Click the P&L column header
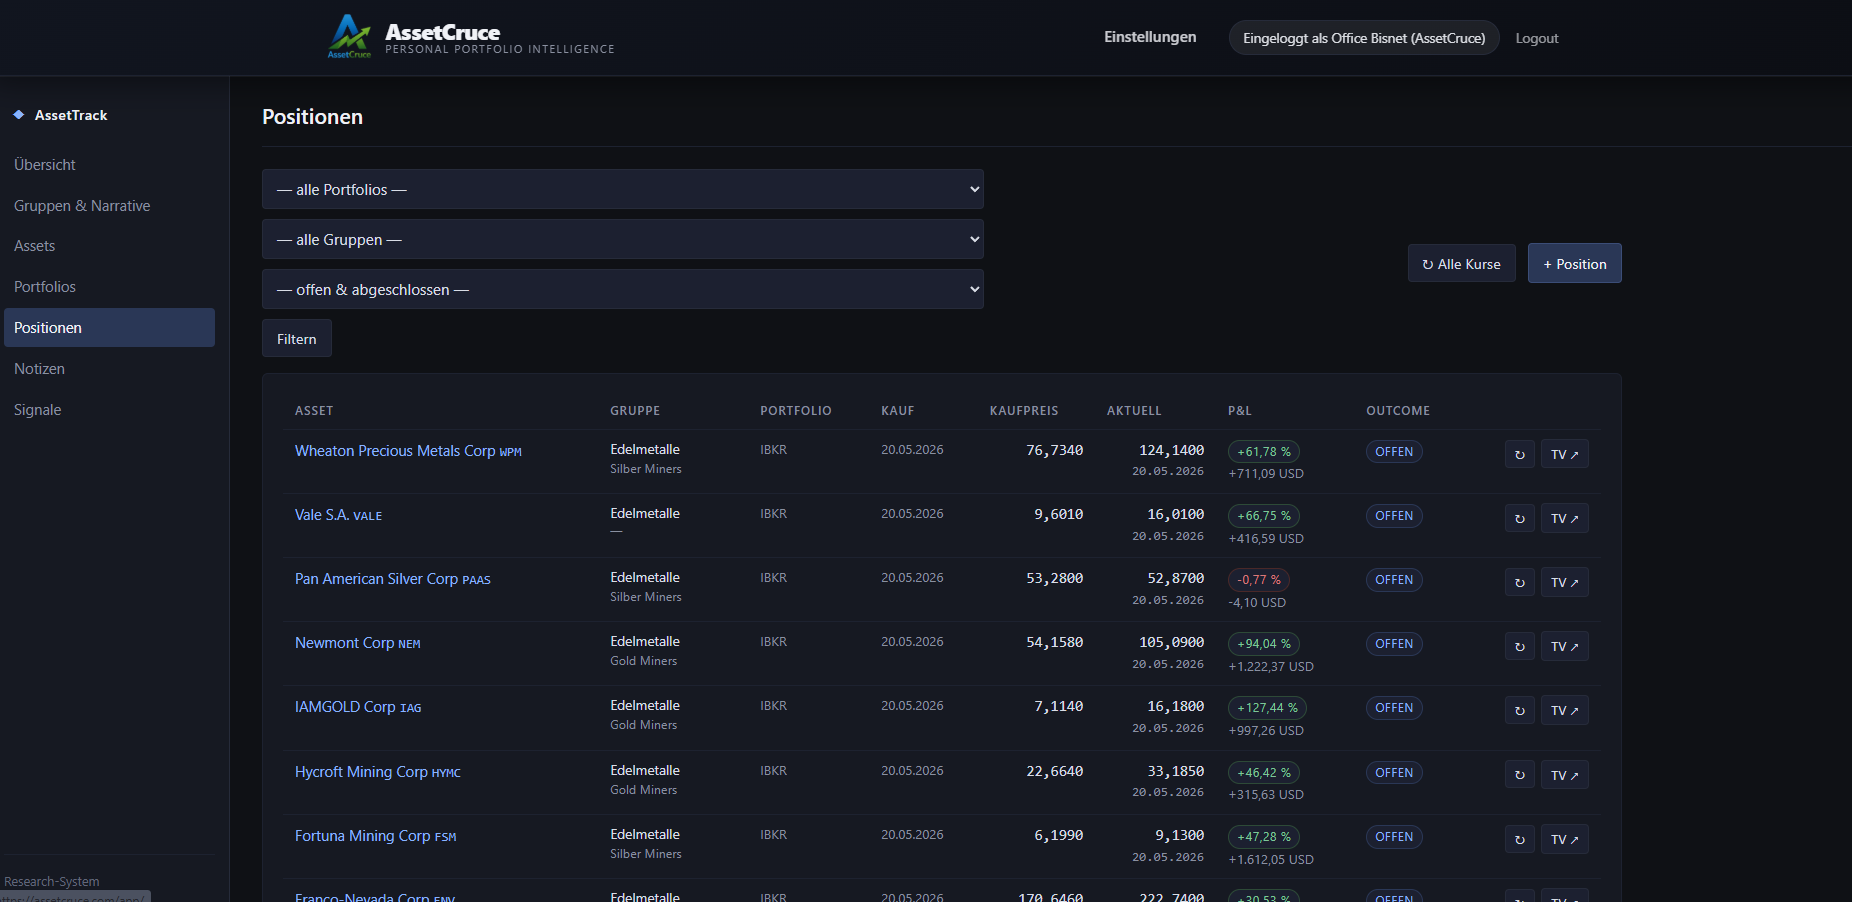The height and width of the screenshot is (902, 1852). pyautogui.click(x=1240, y=411)
